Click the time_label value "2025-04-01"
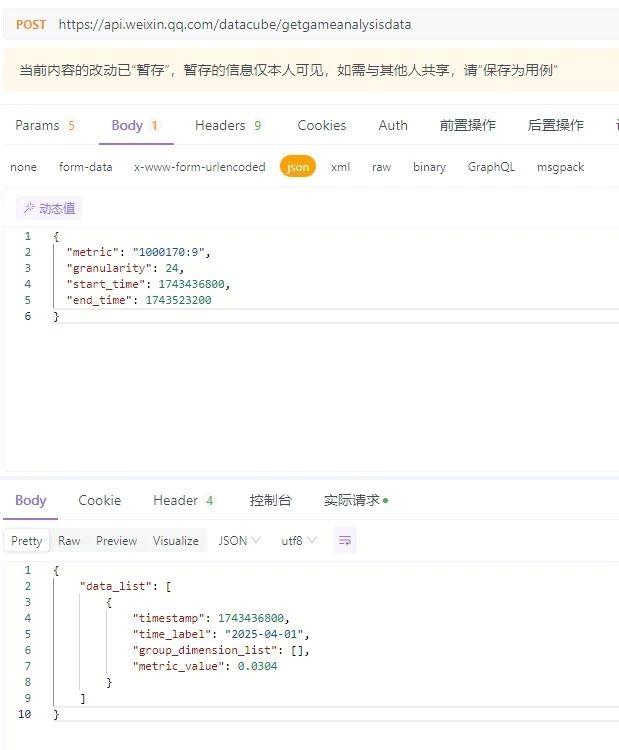 pos(264,634)
